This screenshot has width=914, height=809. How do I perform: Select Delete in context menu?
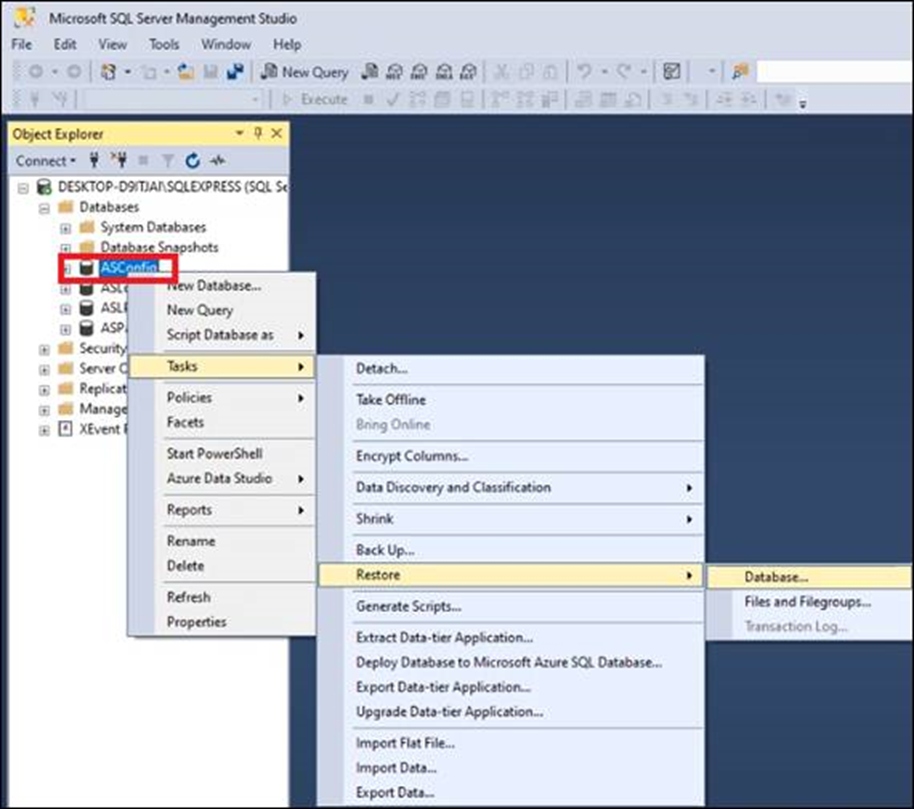[222, 566]
